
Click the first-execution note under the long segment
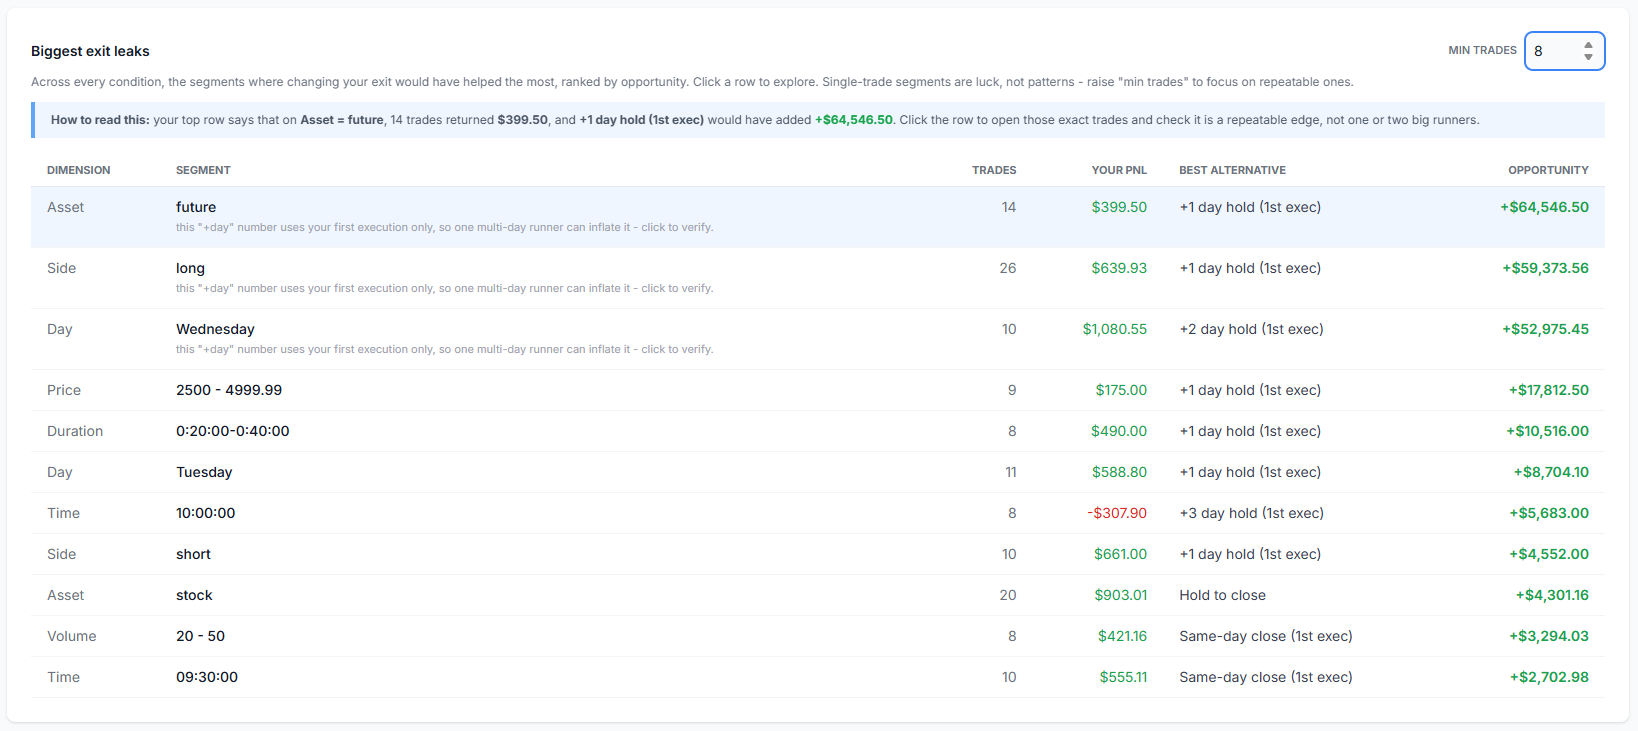click(445, 288)
